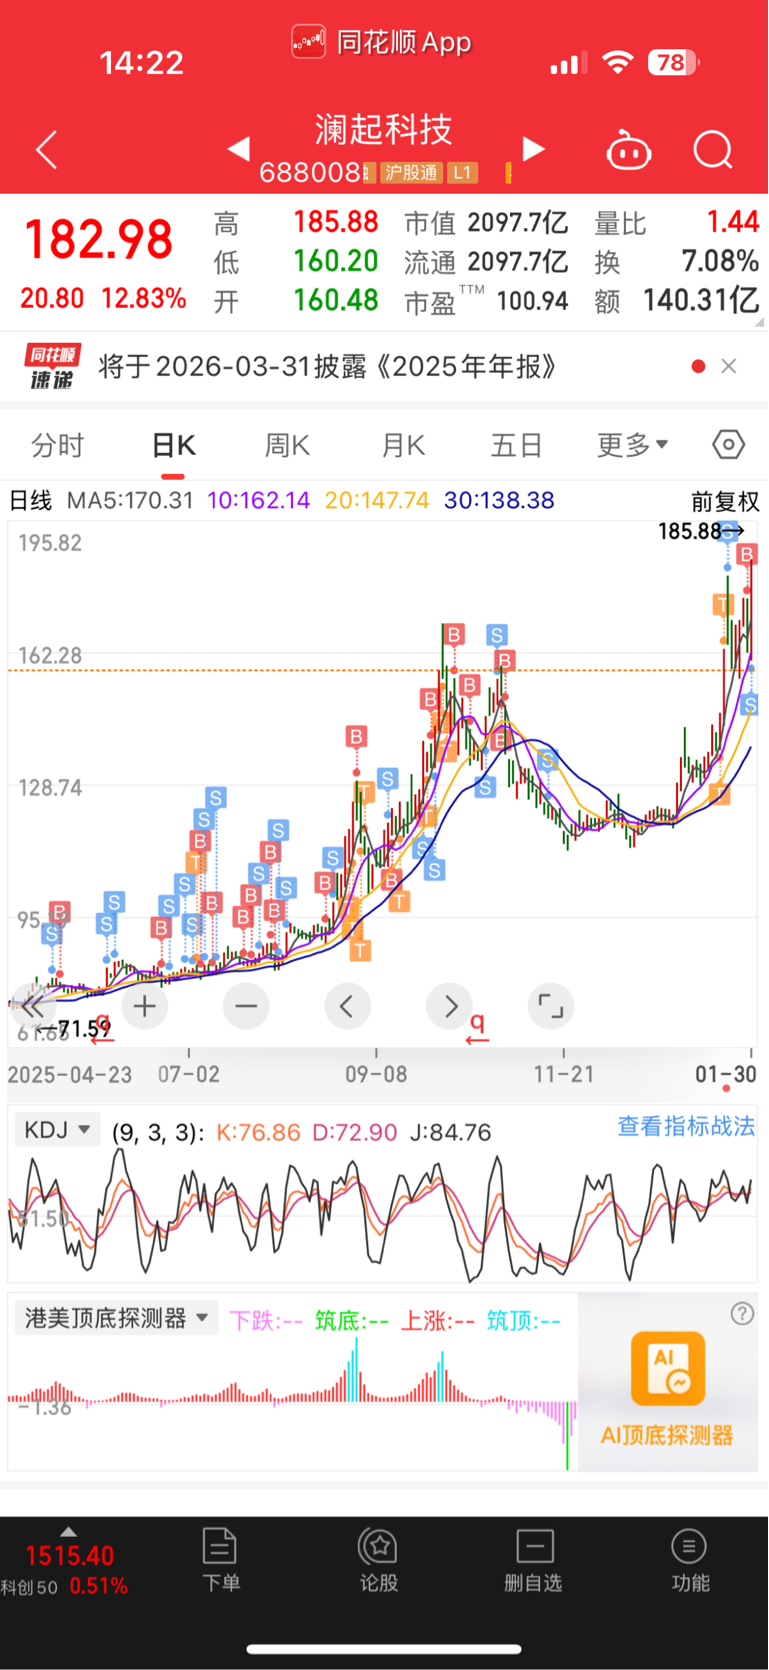The height and width of the screenshot is (1670, 769).
Task: Change the 前复权 adjustment setting
Action: pos(725,501)
